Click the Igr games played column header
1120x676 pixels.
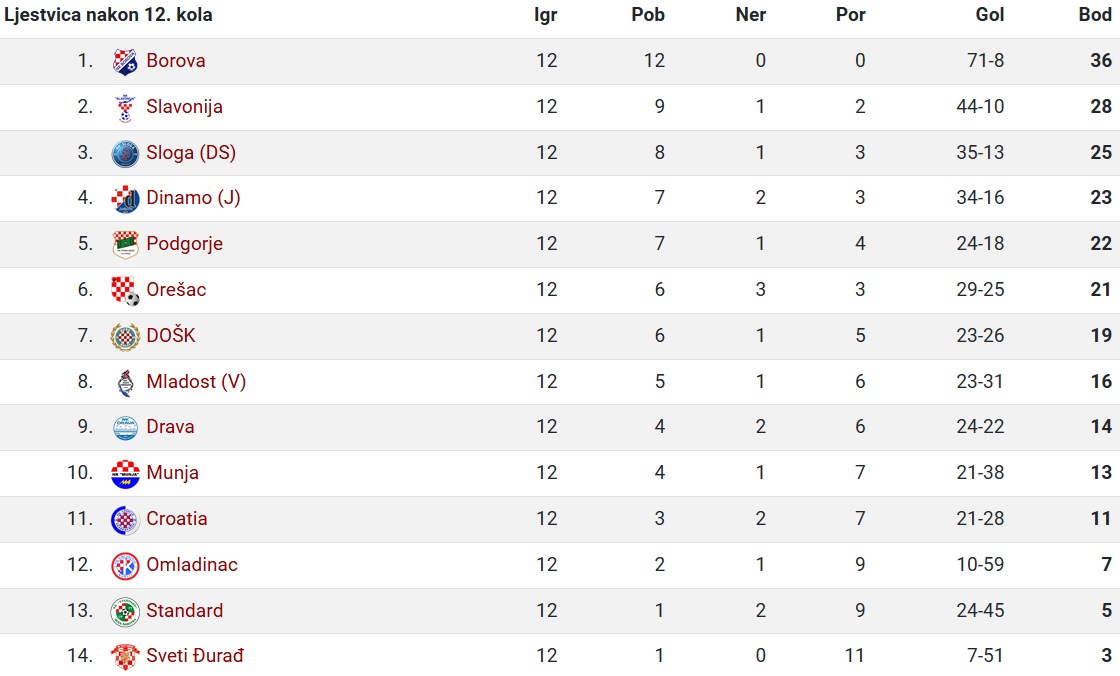(546, 16)
